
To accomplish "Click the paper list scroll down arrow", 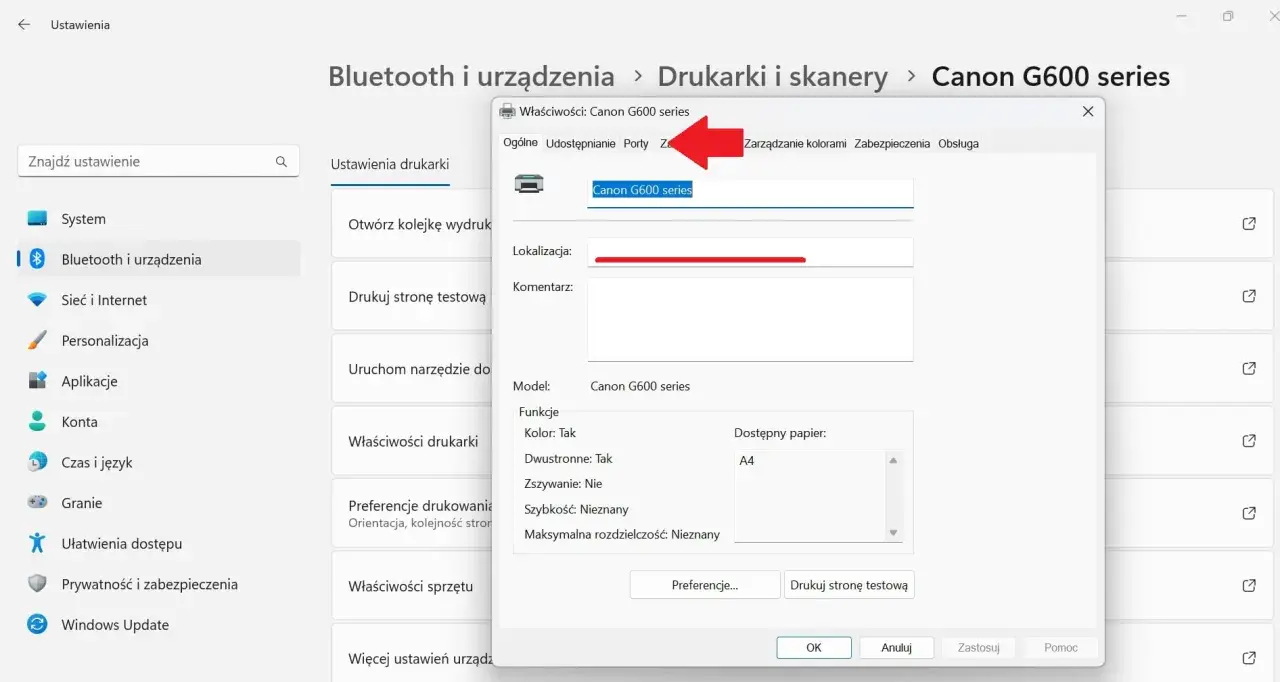I will tap(893, 533).
